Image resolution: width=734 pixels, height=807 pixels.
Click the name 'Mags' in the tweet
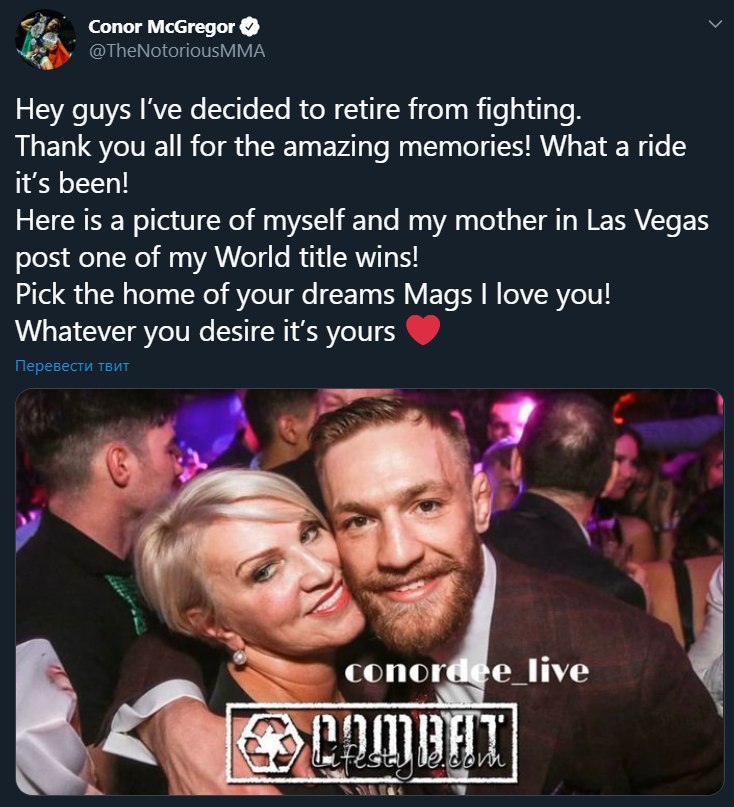pos(438,295)
